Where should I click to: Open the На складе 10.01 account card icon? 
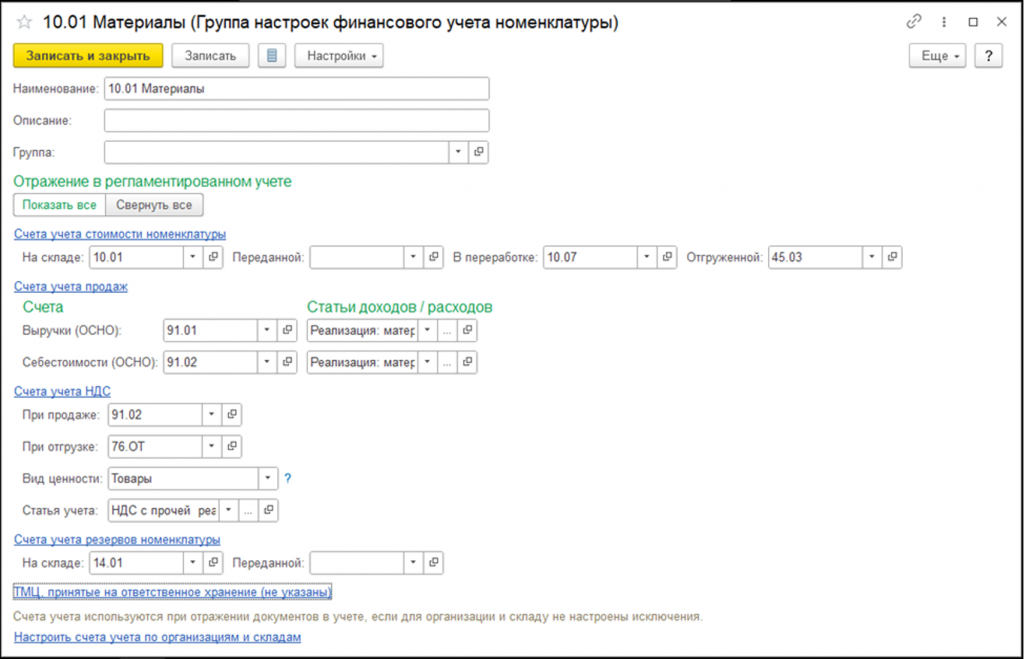[x=213, y=257]
